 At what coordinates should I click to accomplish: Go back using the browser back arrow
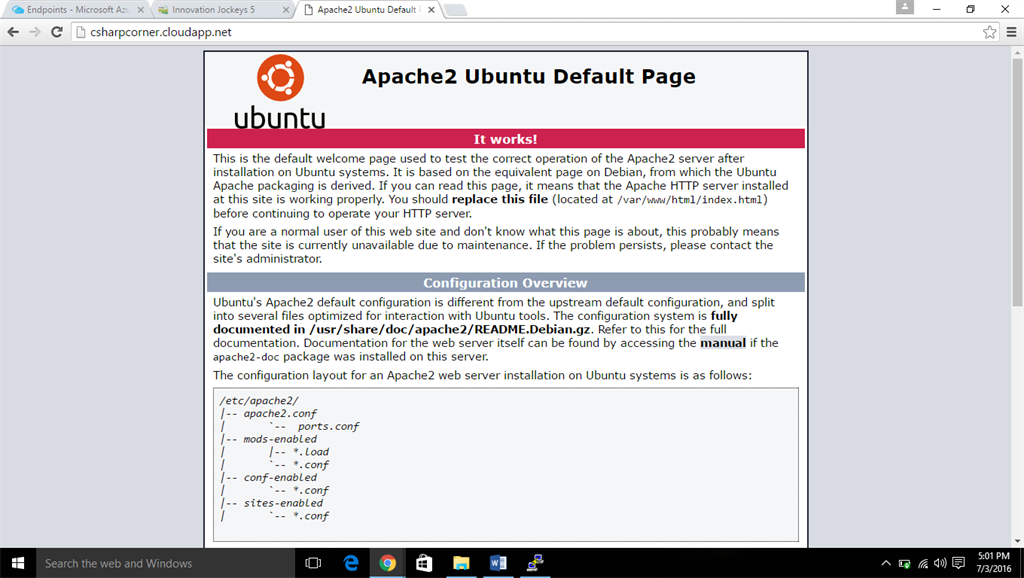point(13,32)
